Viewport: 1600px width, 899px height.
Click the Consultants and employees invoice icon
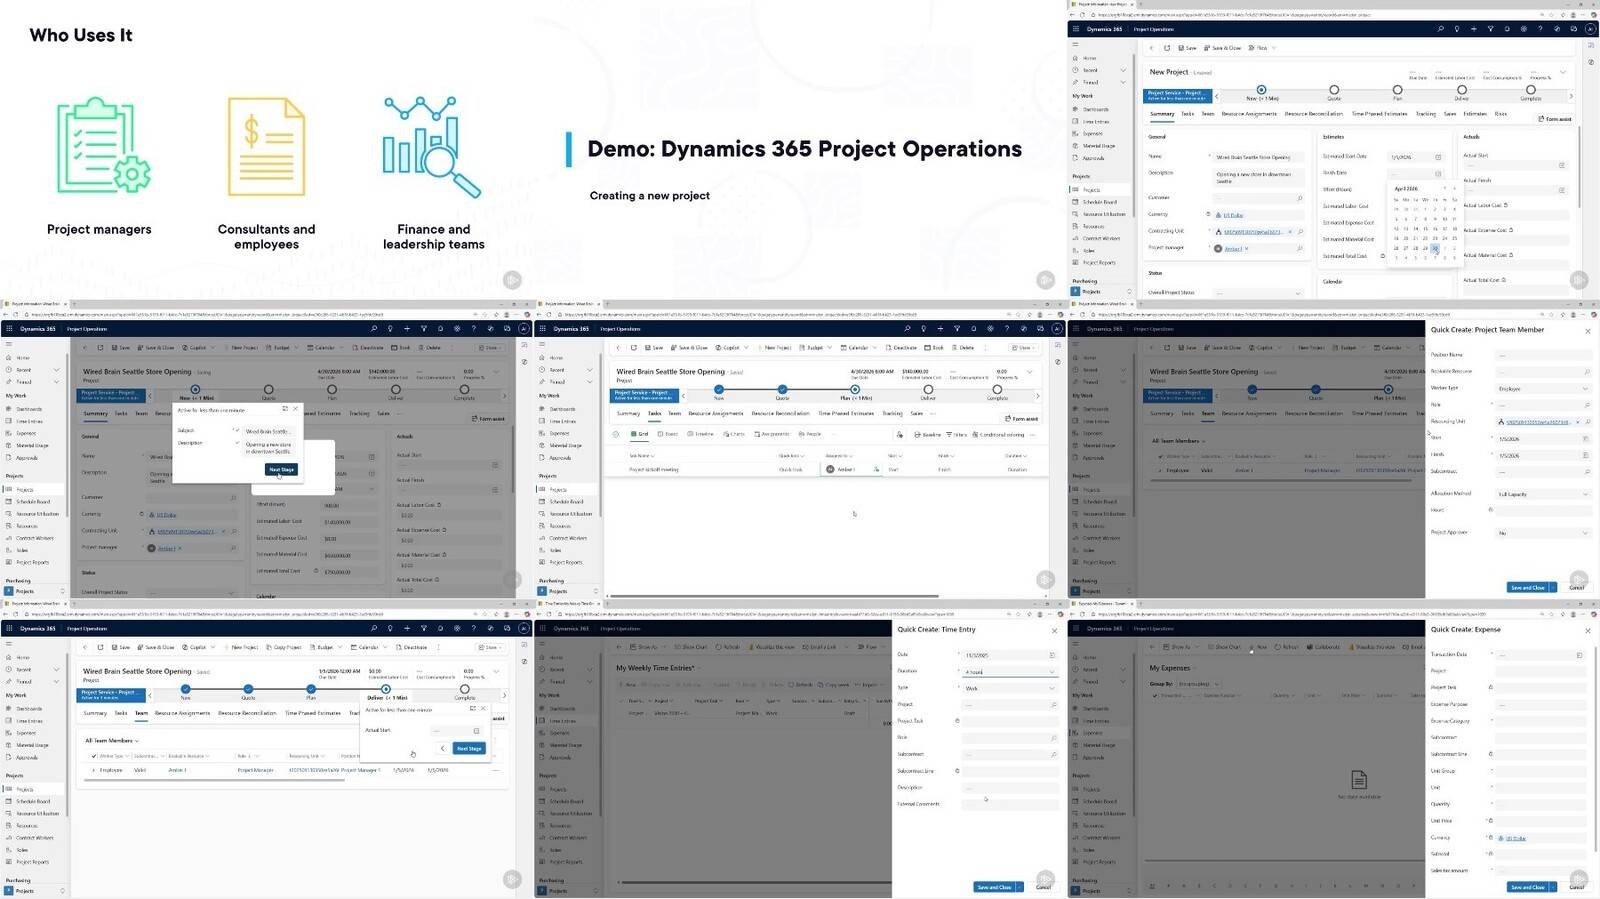266,146
